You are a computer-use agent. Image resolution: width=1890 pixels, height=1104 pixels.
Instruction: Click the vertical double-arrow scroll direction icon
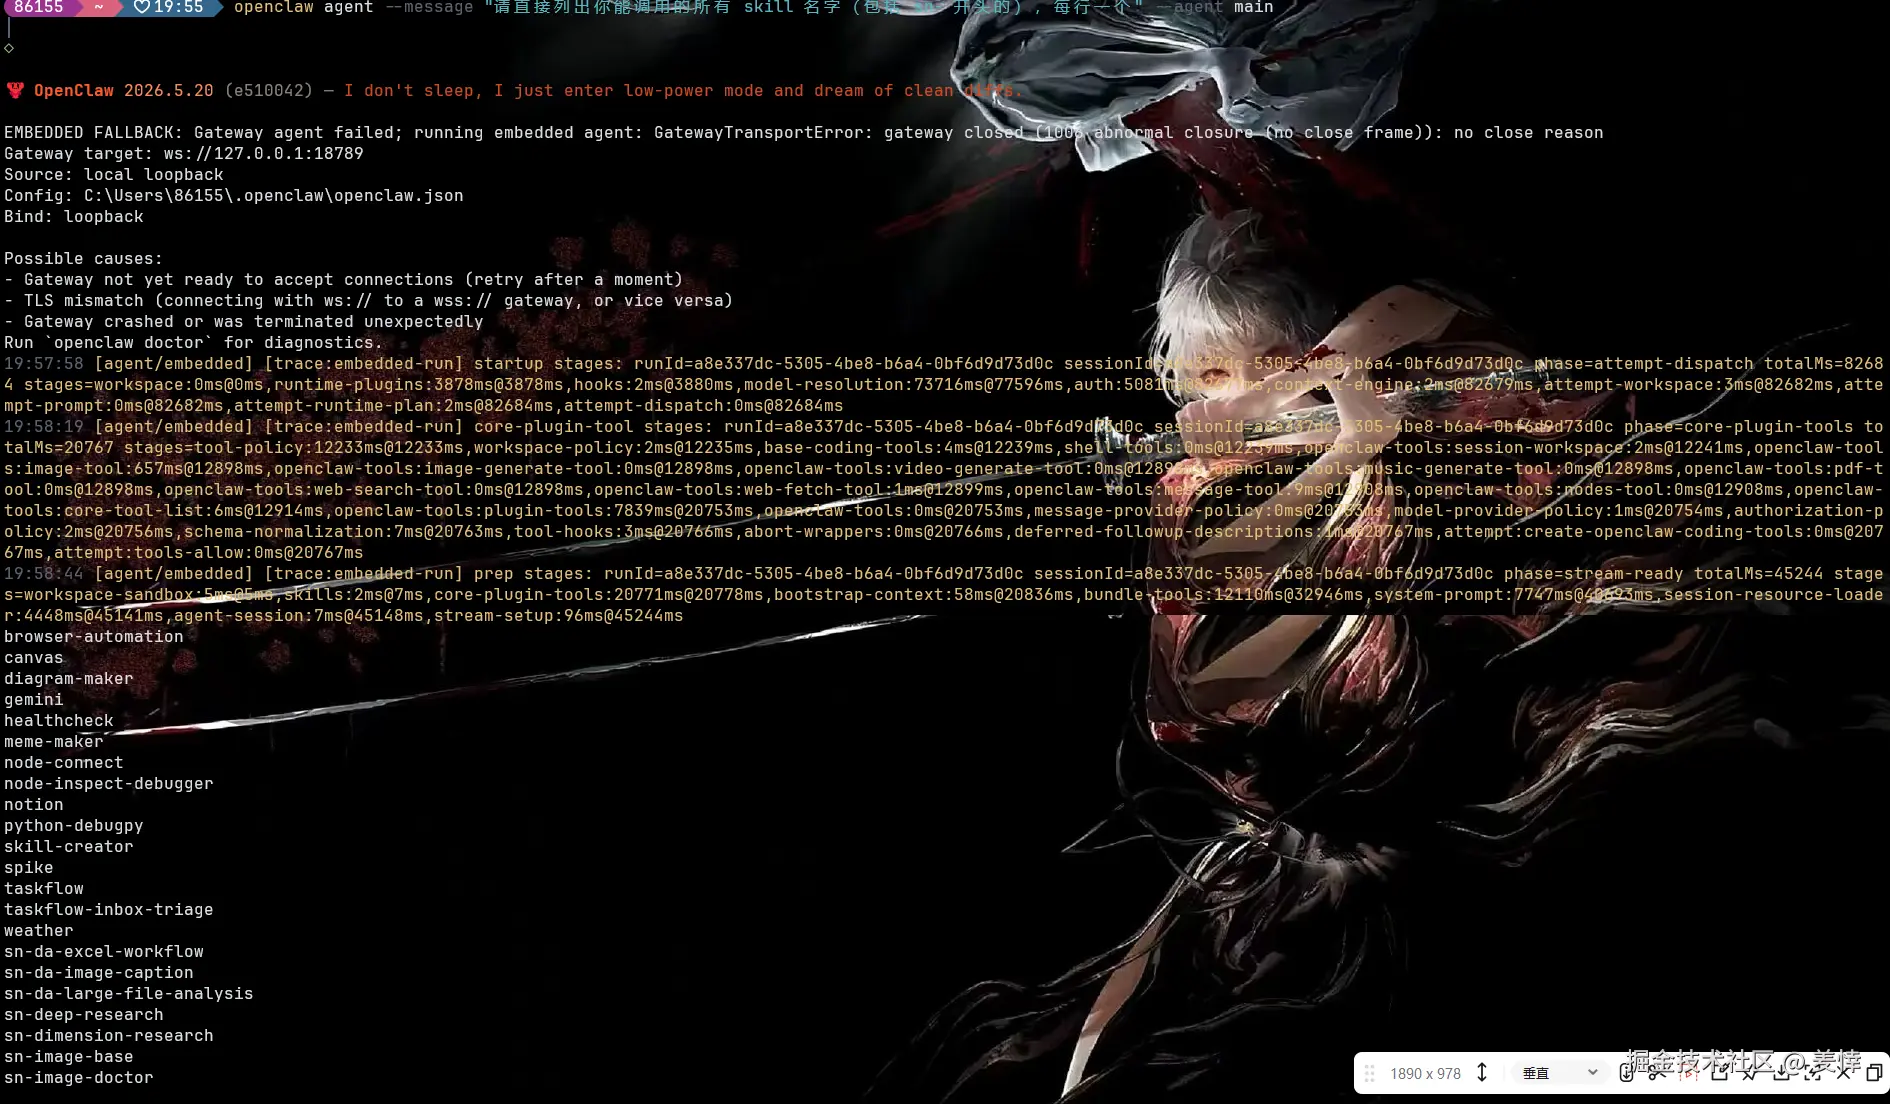(1482, 1073)
